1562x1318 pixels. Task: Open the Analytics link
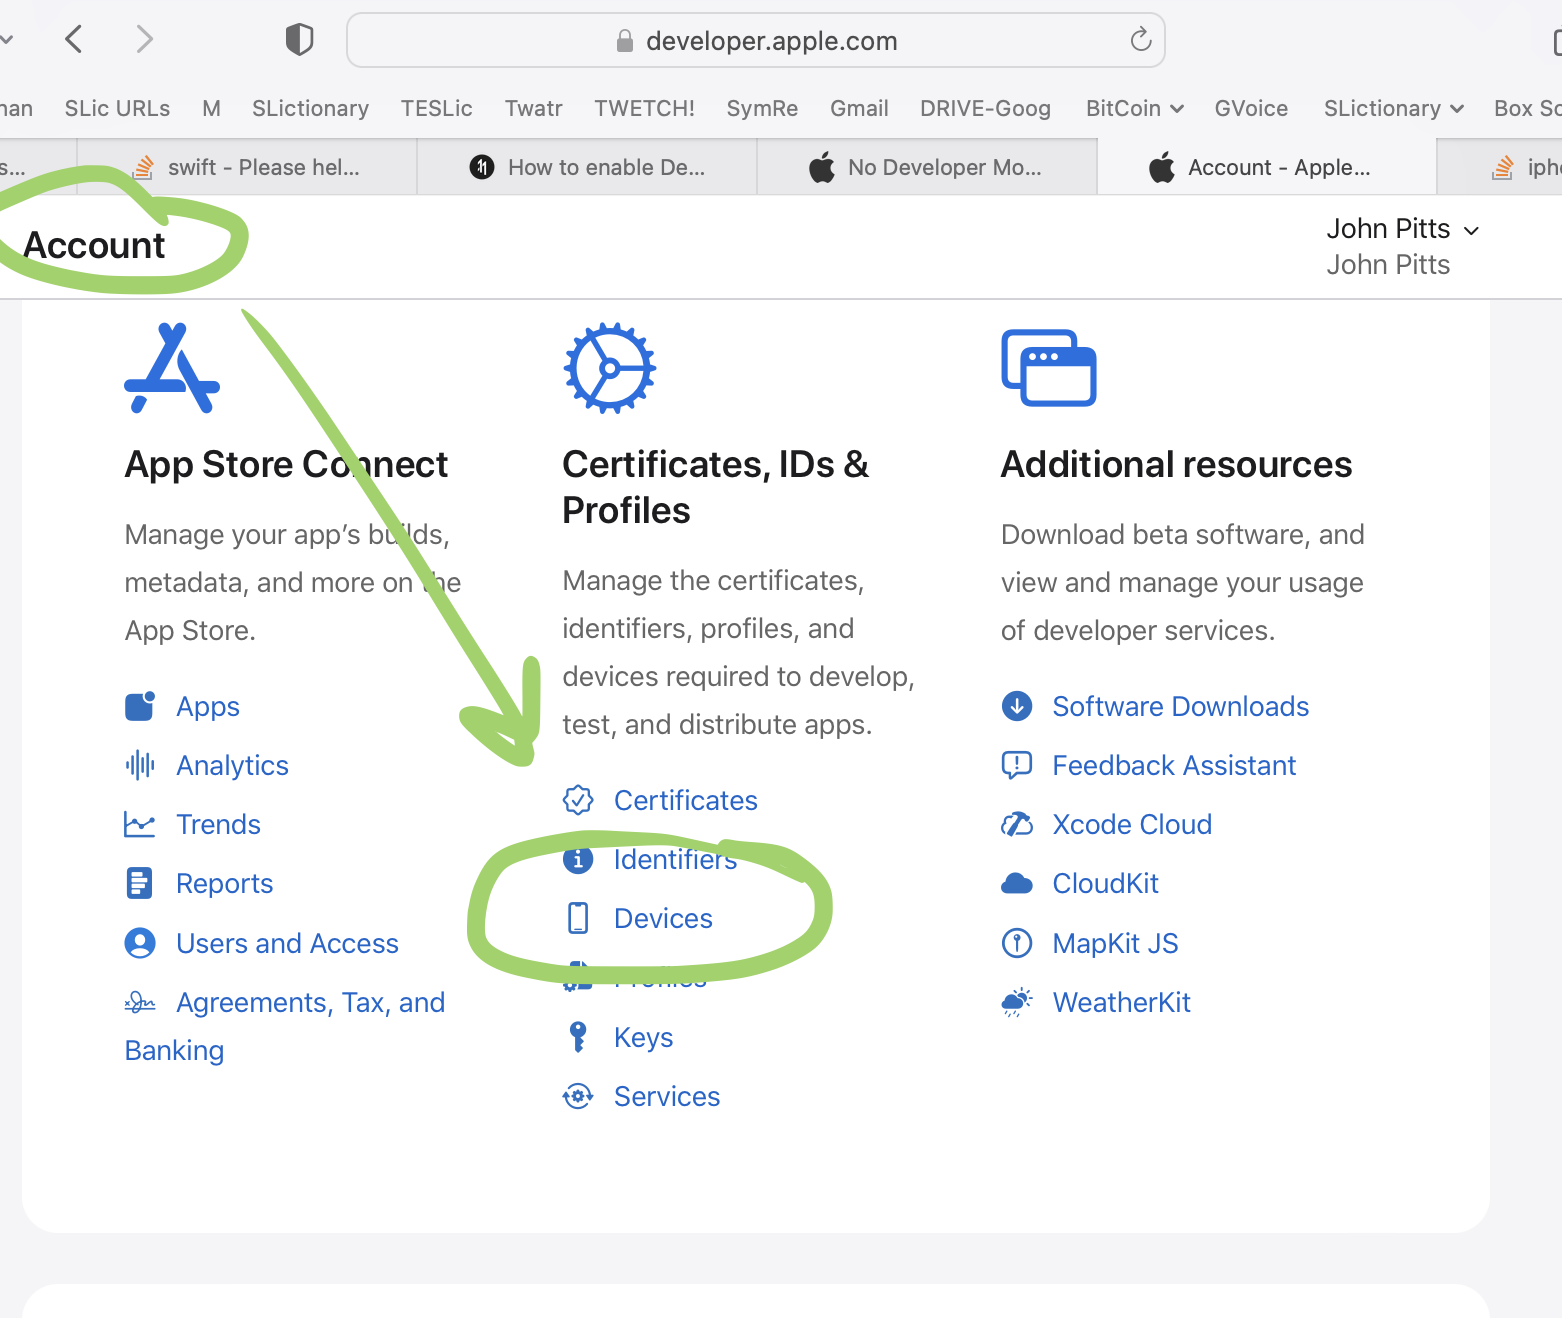[232, 765]
